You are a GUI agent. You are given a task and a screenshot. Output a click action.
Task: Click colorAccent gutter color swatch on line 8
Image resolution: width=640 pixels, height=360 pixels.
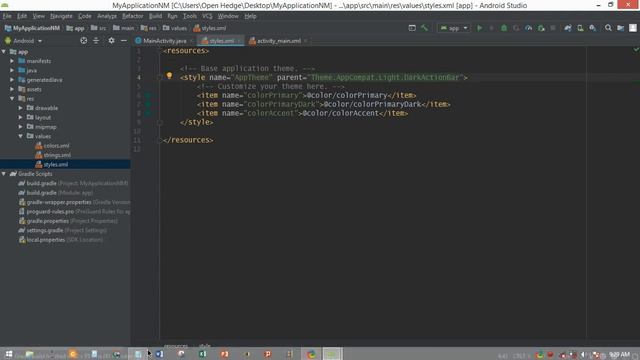(x=148, y=113)
